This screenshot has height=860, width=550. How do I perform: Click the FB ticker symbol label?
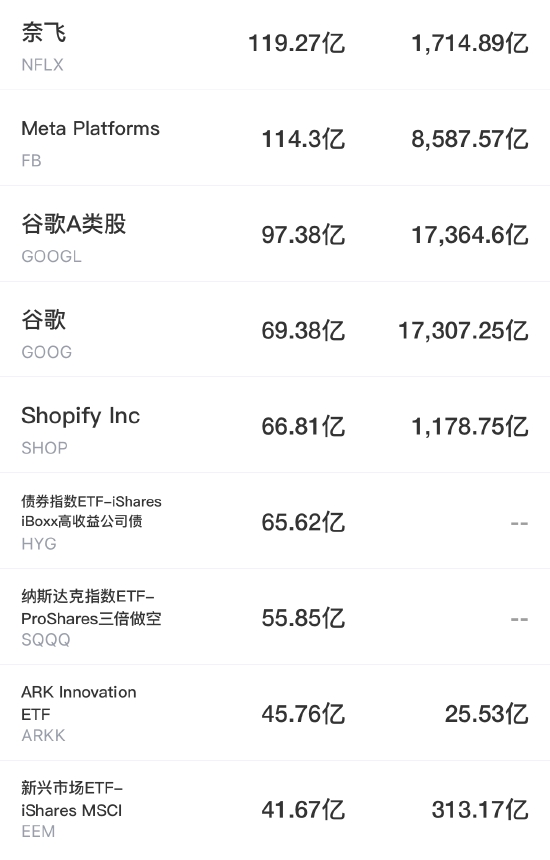pos(31,161)
